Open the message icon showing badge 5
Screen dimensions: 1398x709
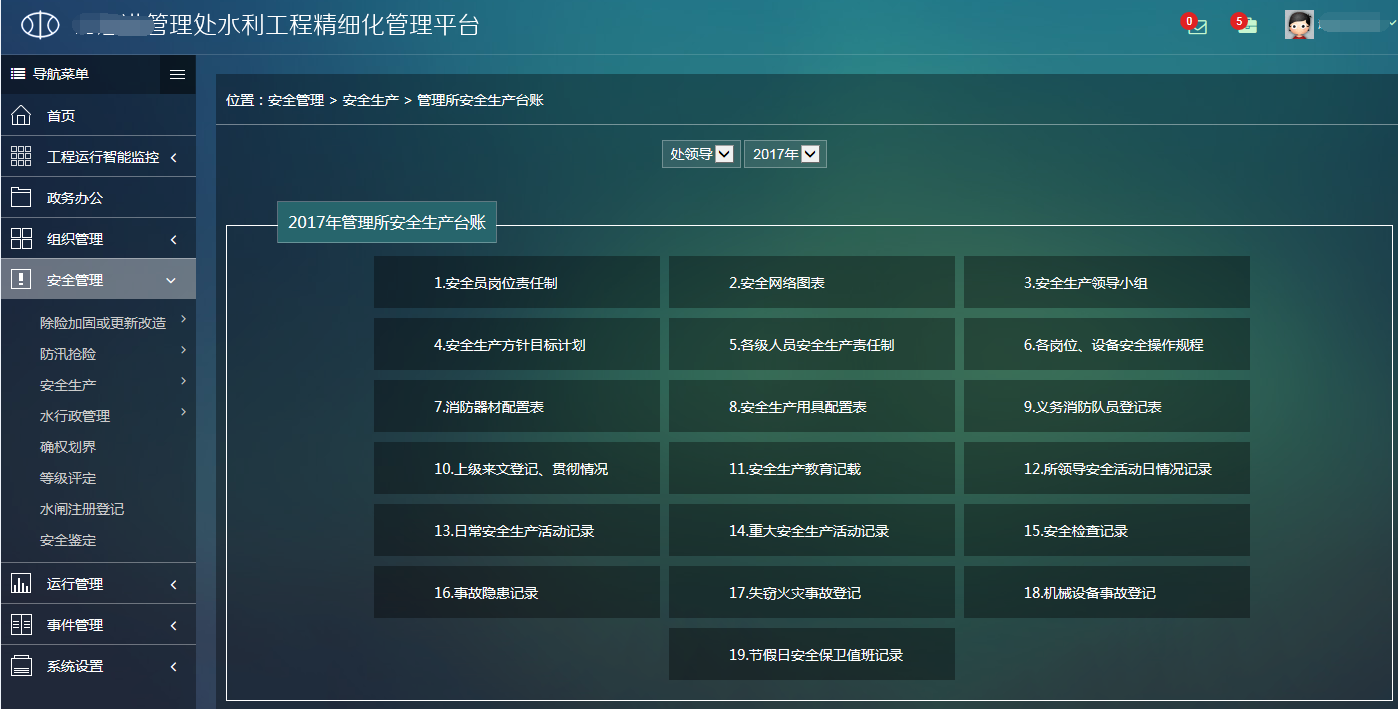[x=1246, y=26]
